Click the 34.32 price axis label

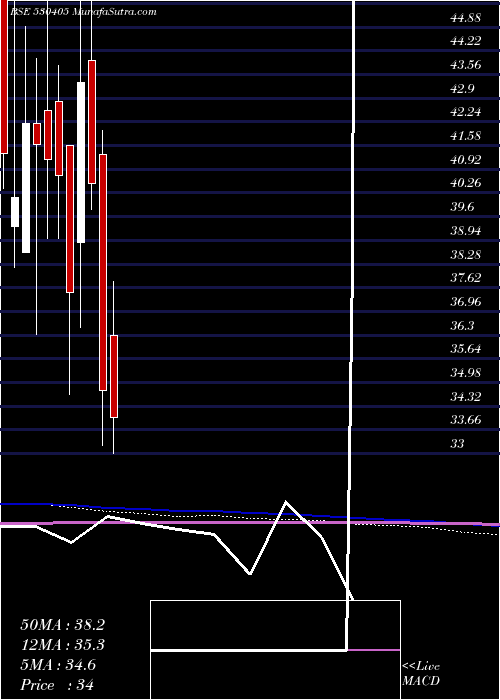click(x=466, y=396)
